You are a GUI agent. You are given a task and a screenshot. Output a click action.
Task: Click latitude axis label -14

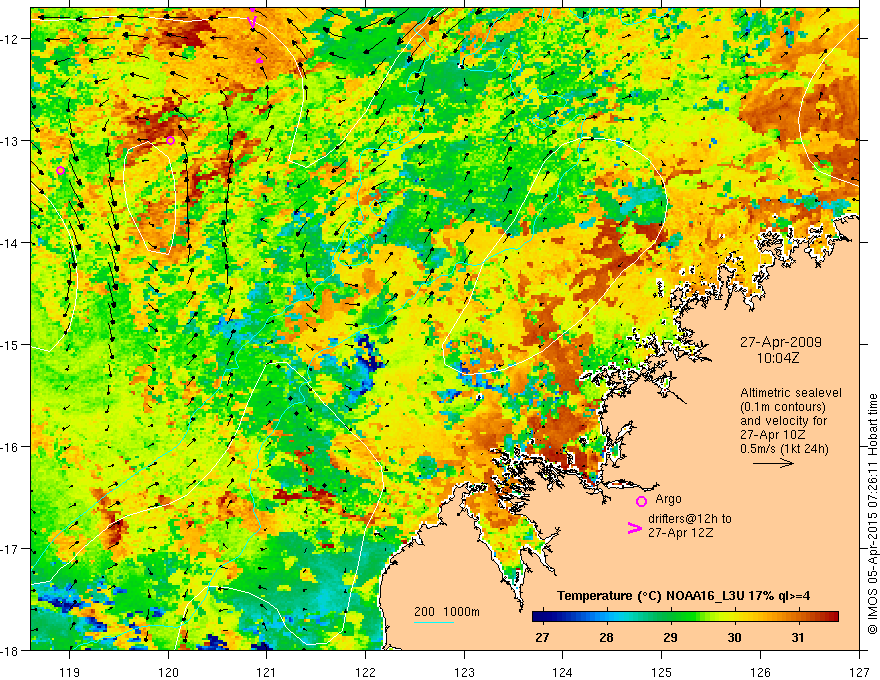11,243
